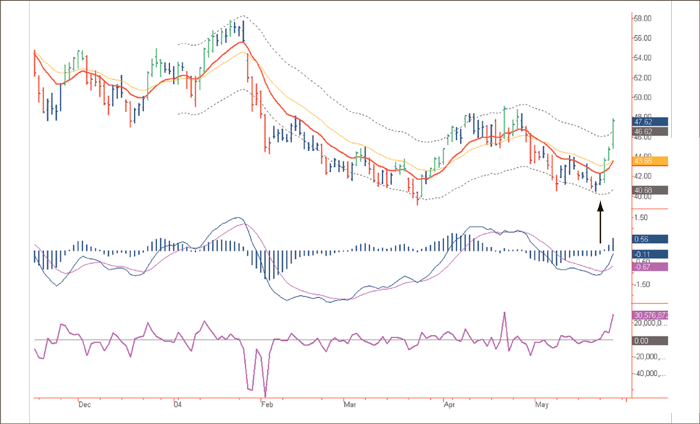The image size is (700, 424).
Task: Click the 1.50 MACD axis label
Action: 643,216
